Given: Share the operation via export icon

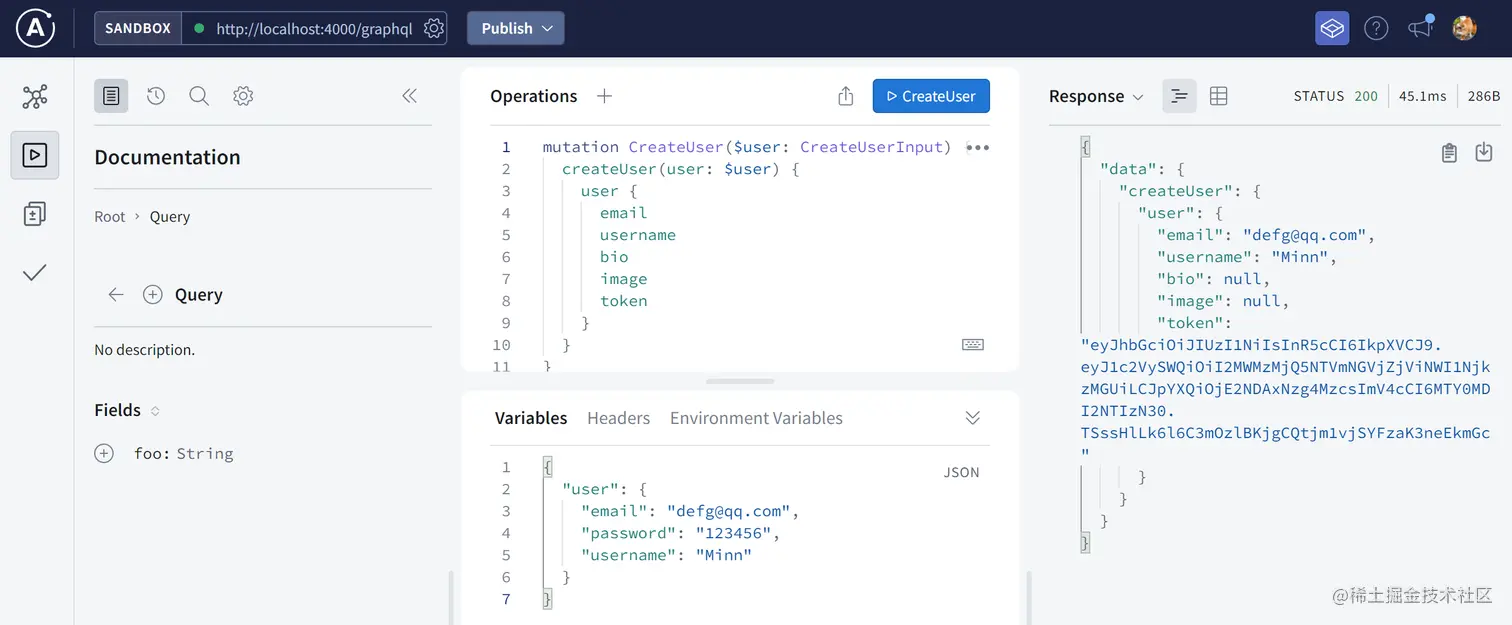Looking at the screenshot, I should (x=846, y=96).
